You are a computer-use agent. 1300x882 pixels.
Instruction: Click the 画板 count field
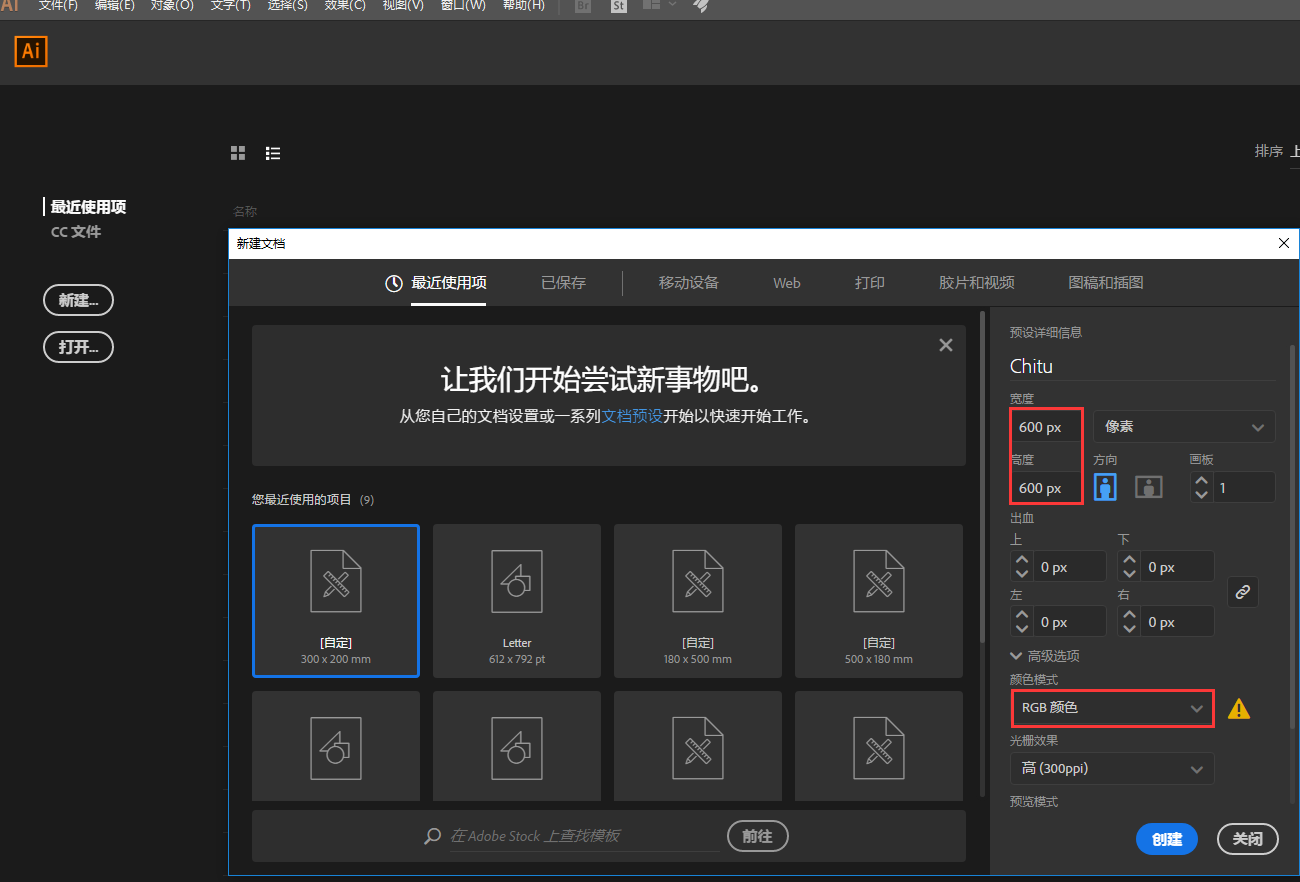click(x=1244, y=487)
